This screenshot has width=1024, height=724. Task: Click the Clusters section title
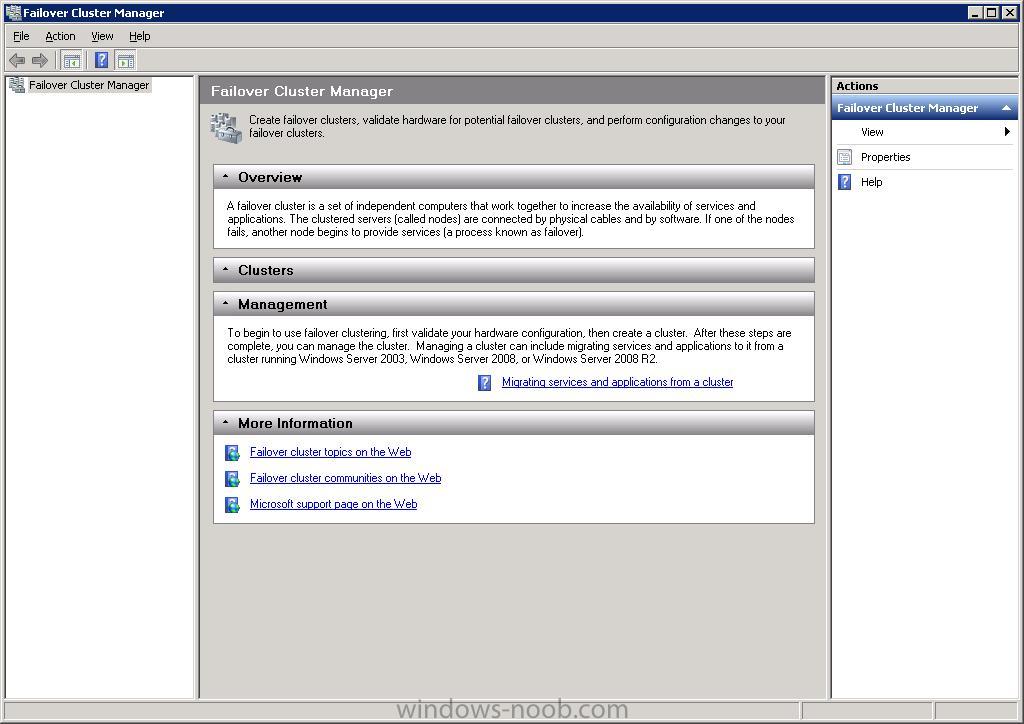265,270
